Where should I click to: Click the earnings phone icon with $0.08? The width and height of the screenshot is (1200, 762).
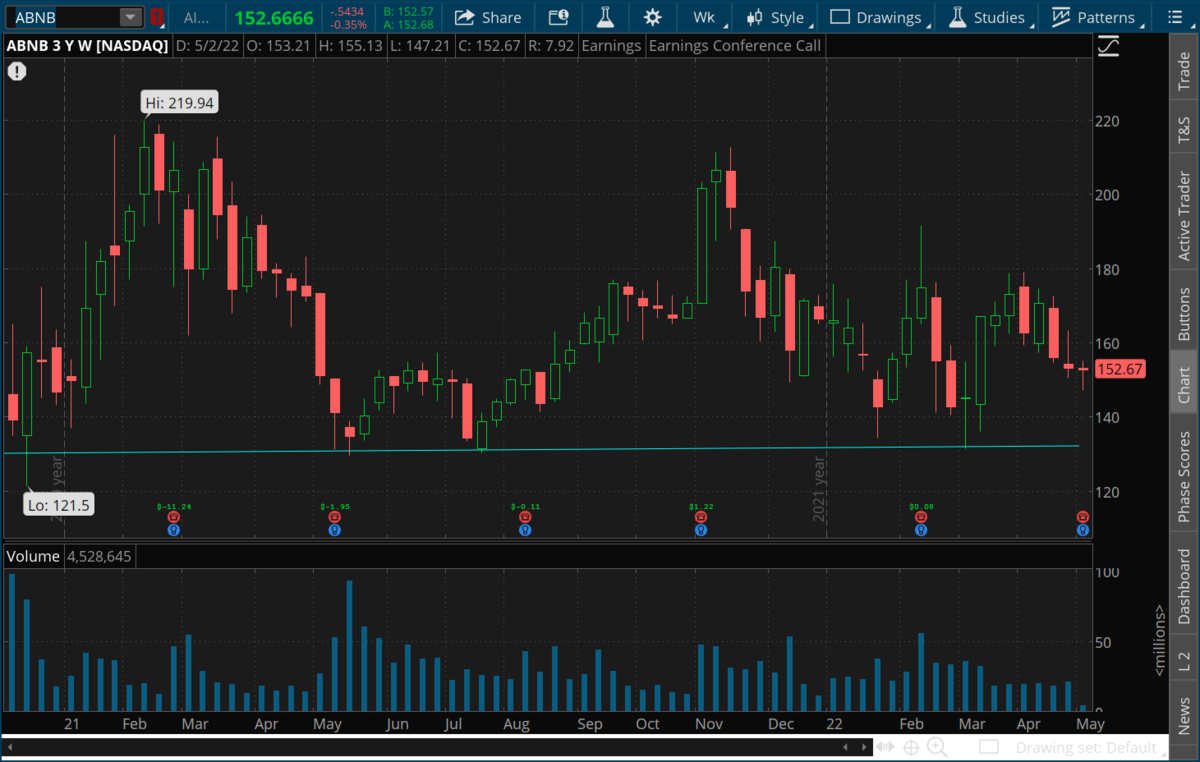click(921, 517)
